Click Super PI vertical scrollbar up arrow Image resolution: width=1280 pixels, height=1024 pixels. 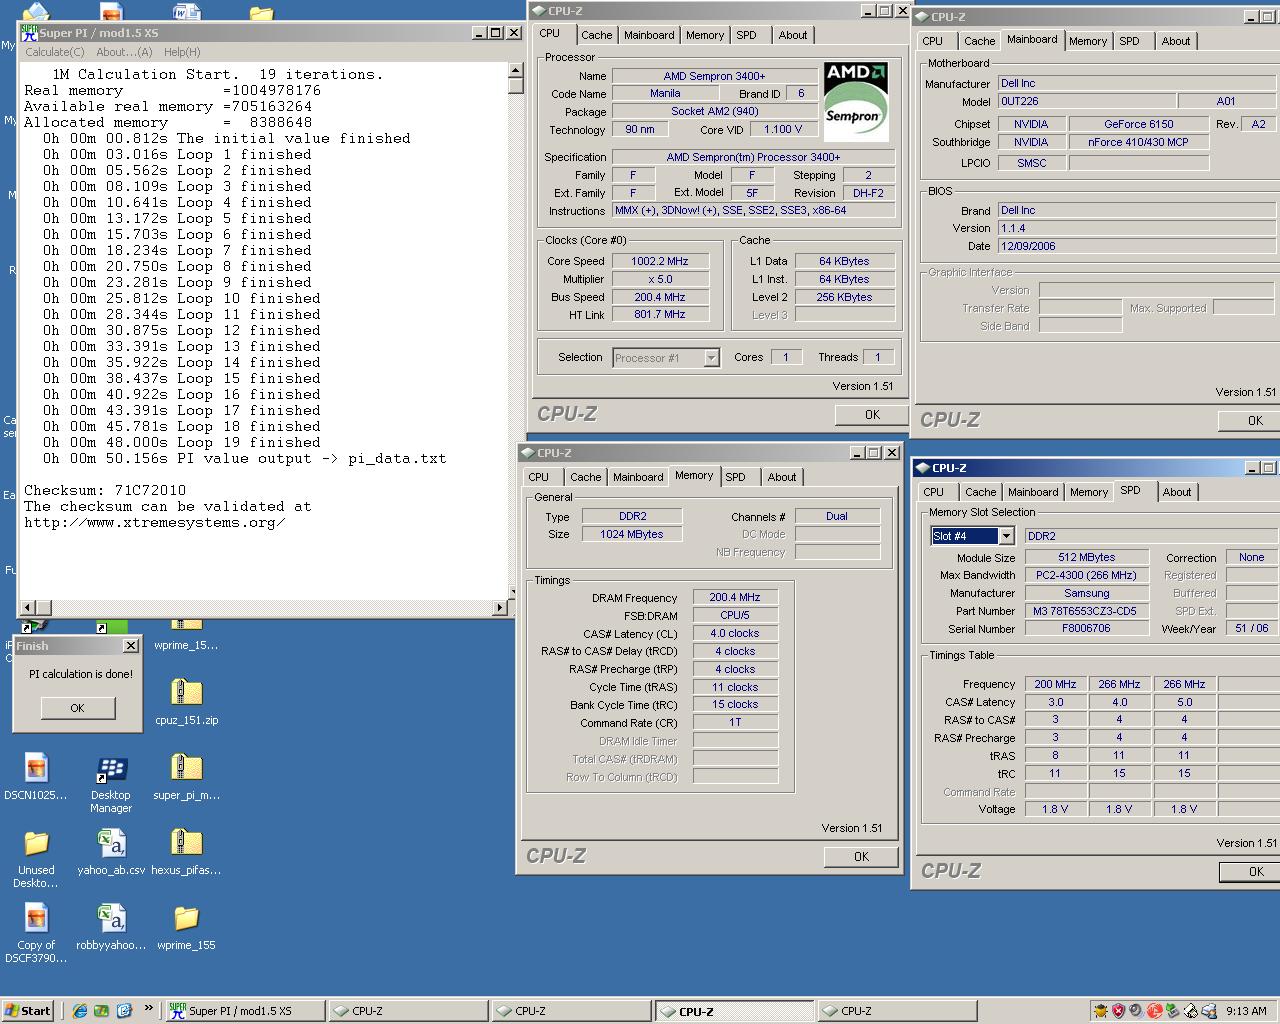516,71
